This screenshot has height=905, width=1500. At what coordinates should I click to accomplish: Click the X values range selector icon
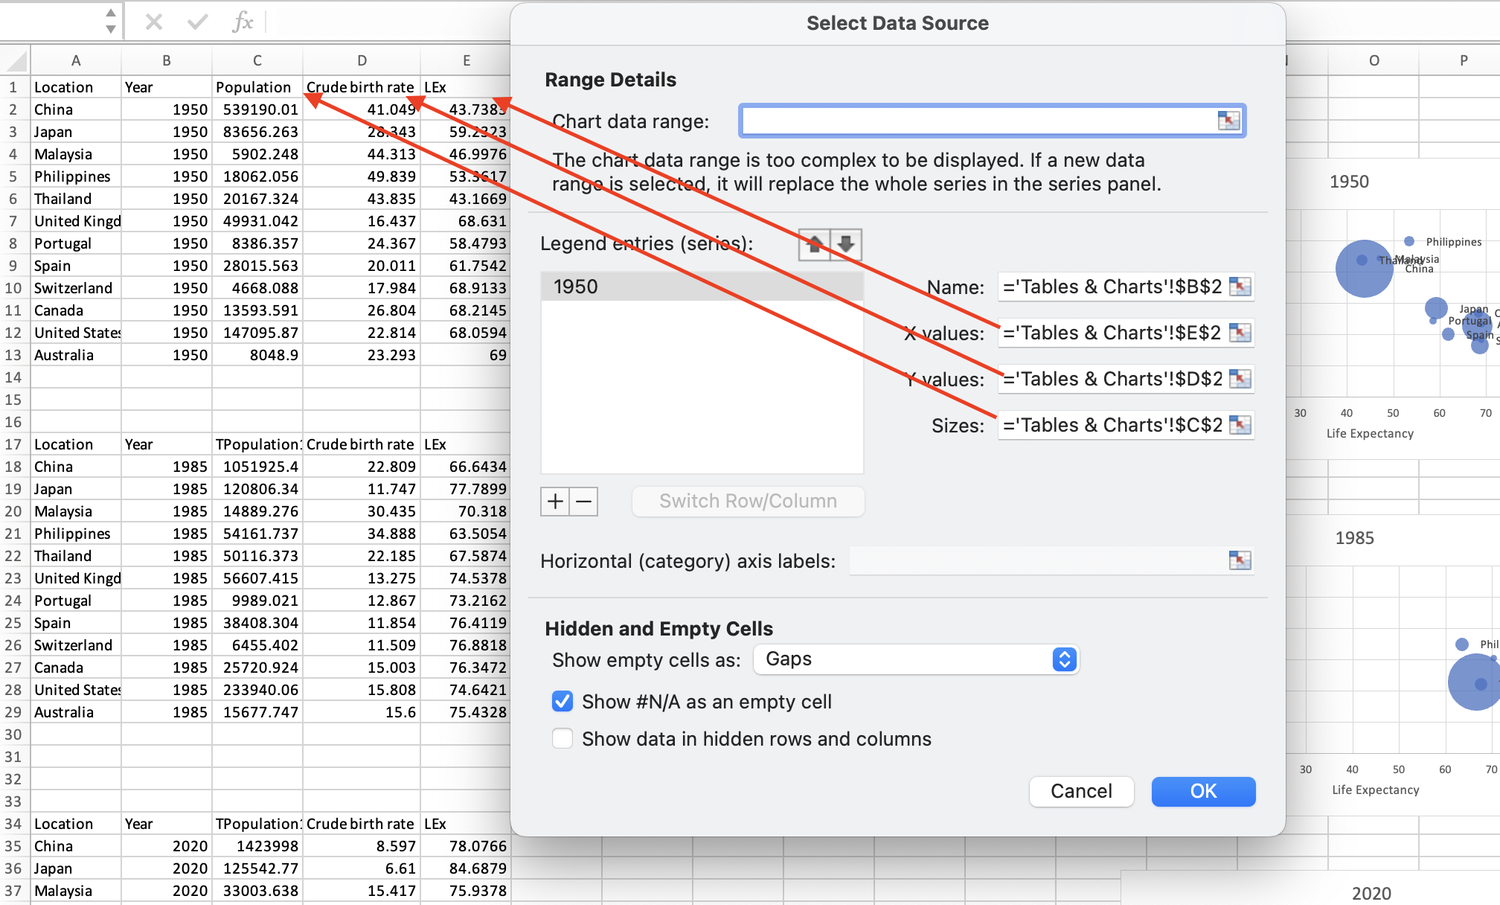1239,333
